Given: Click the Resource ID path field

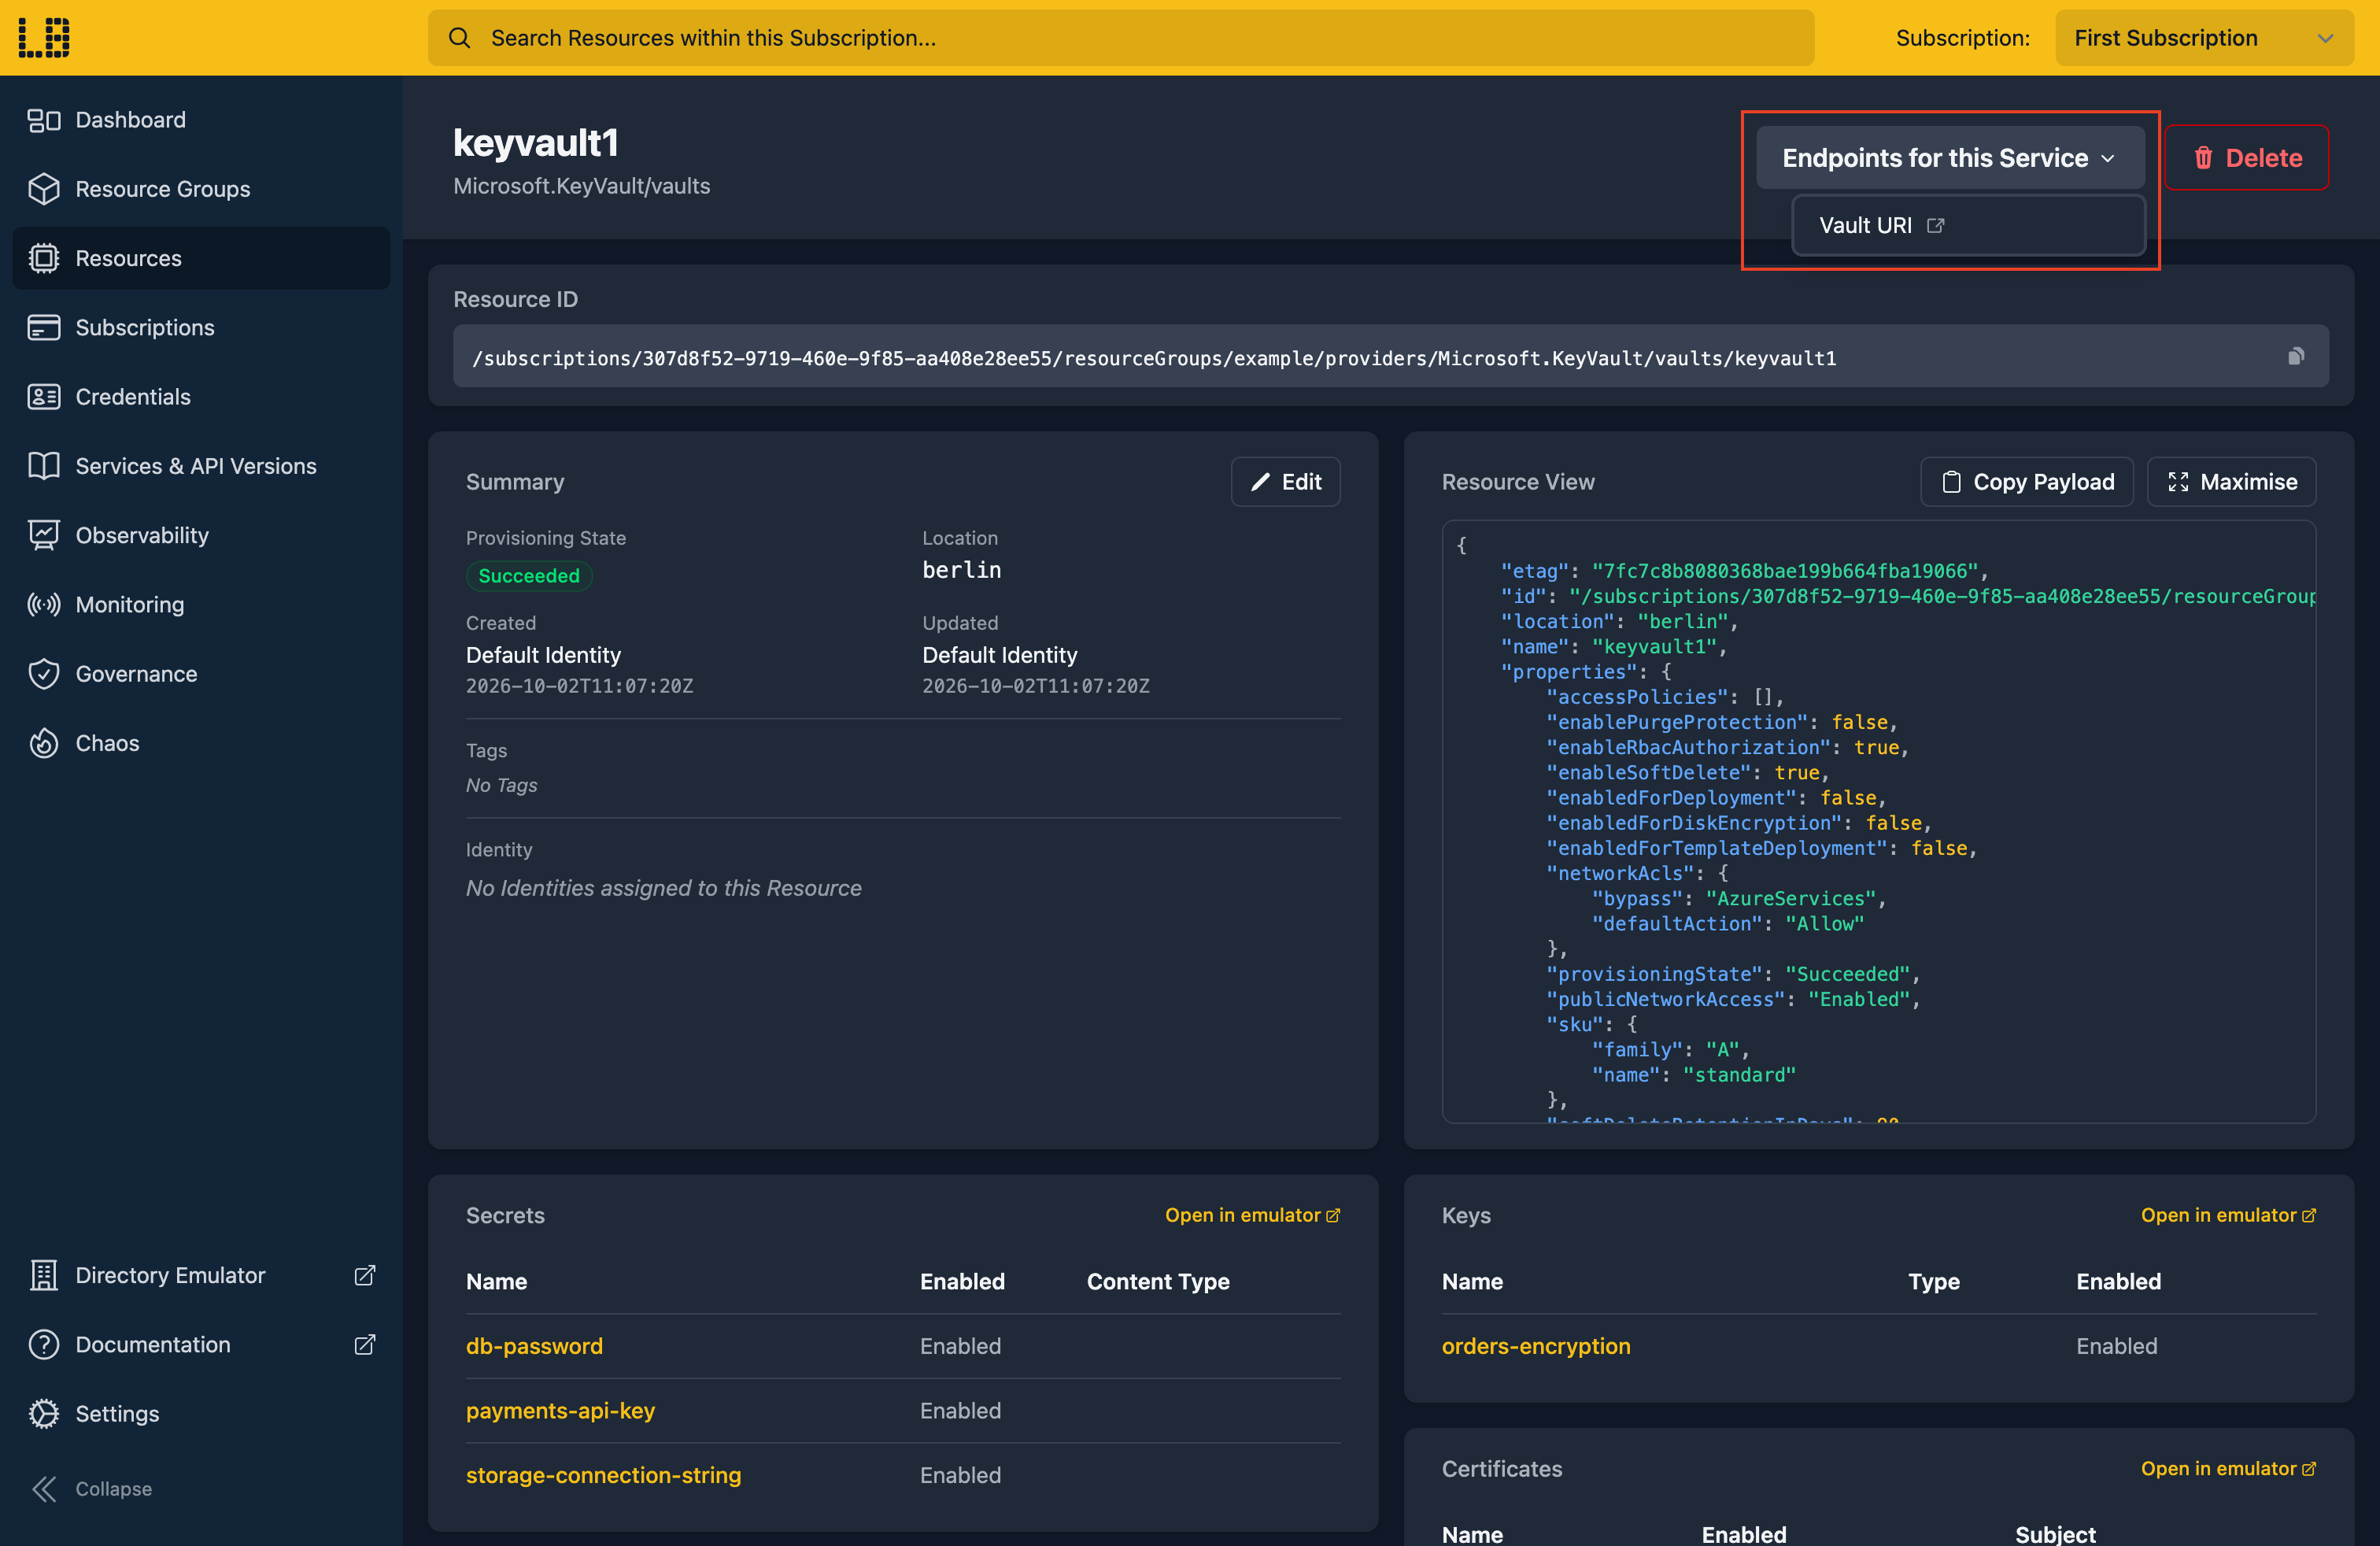Looking at the screenshot, I should click(x=1390, y=356).
